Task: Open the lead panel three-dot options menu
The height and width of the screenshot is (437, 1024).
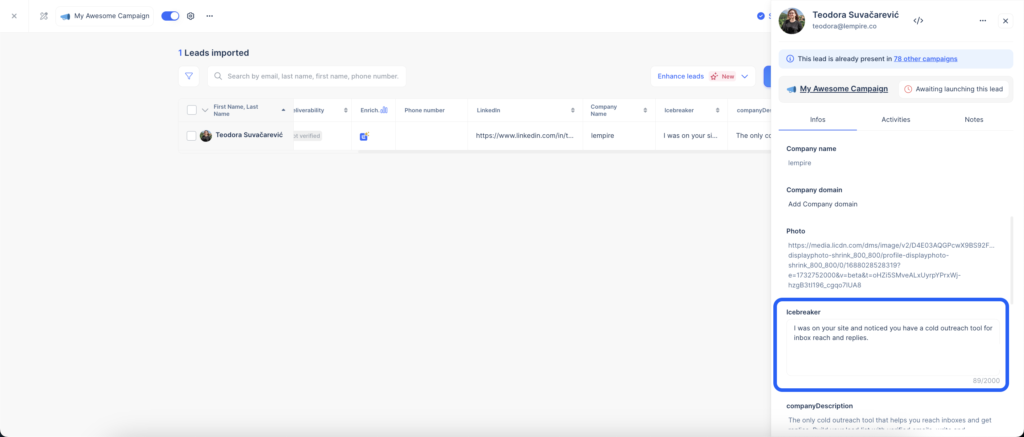Action: [983, 20]
